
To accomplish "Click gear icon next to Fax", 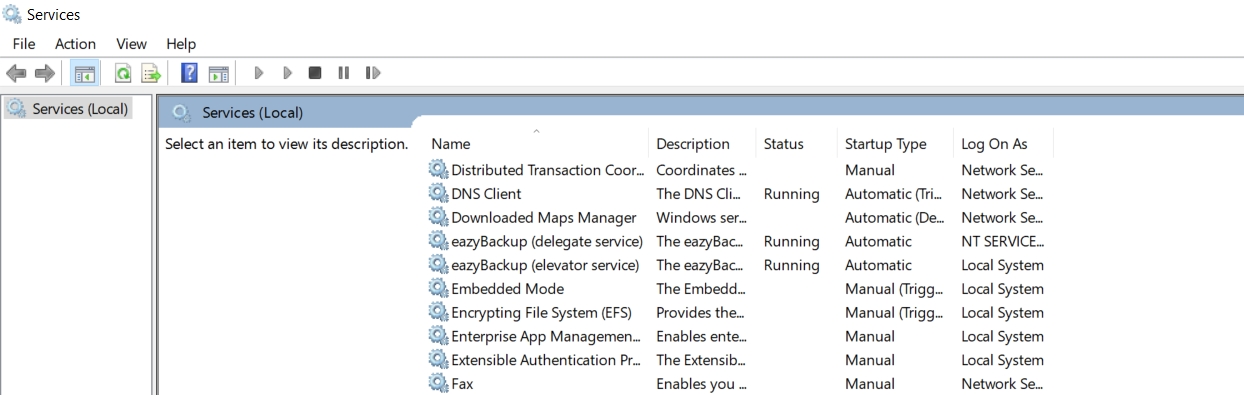I will coord(438,383).
